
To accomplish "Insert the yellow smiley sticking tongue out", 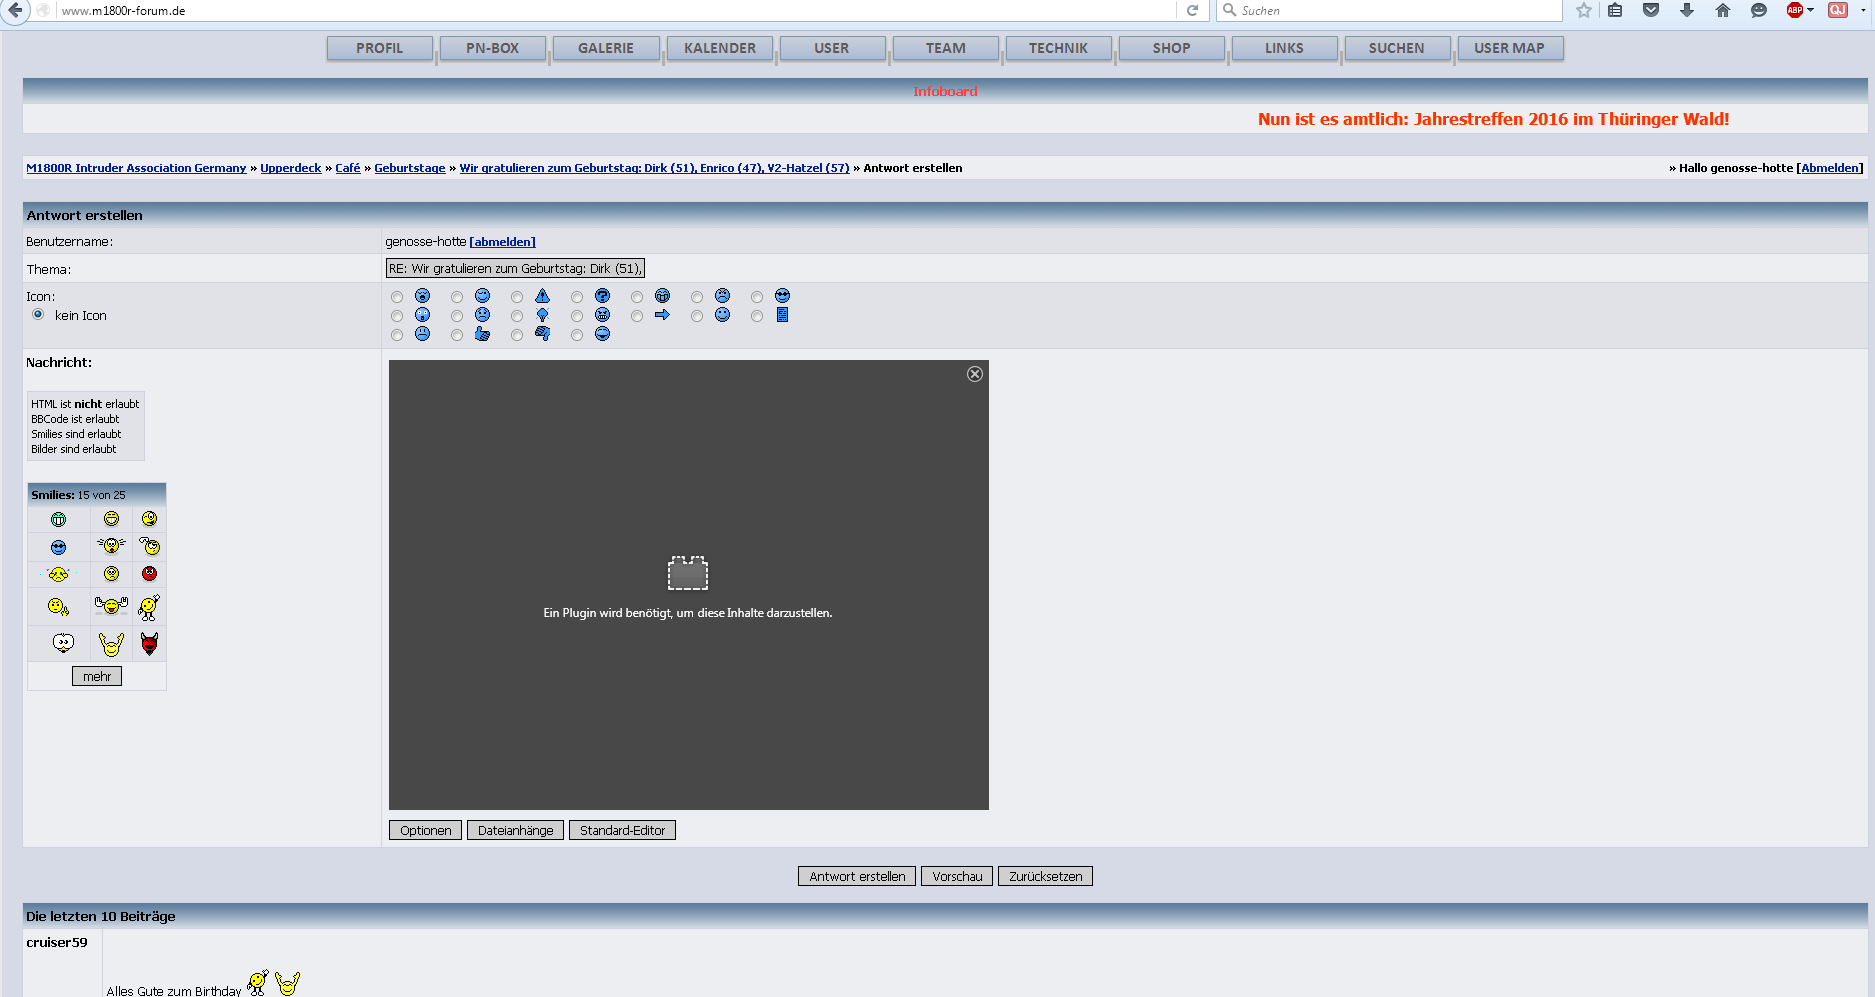I will 111,606.
